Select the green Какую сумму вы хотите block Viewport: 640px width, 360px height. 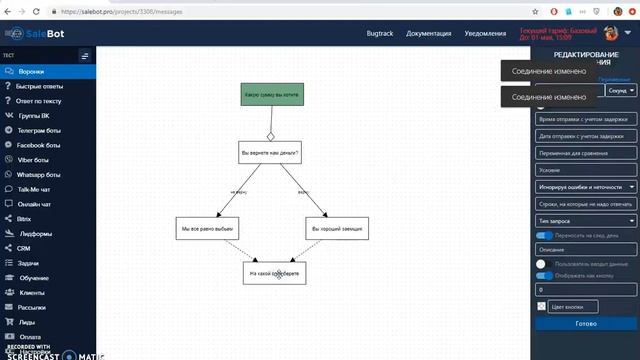tap(272, 94)
